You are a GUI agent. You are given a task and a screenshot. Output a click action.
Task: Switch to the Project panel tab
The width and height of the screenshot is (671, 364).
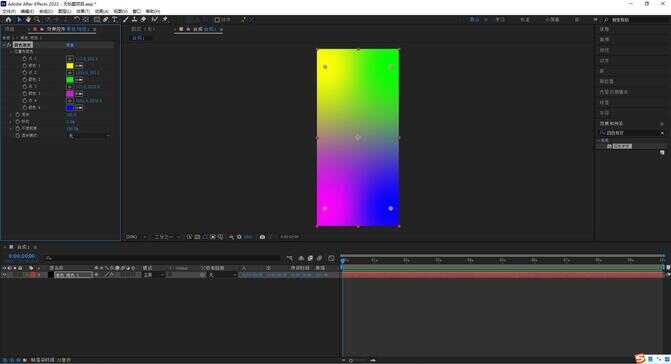[x=9, y=29]
